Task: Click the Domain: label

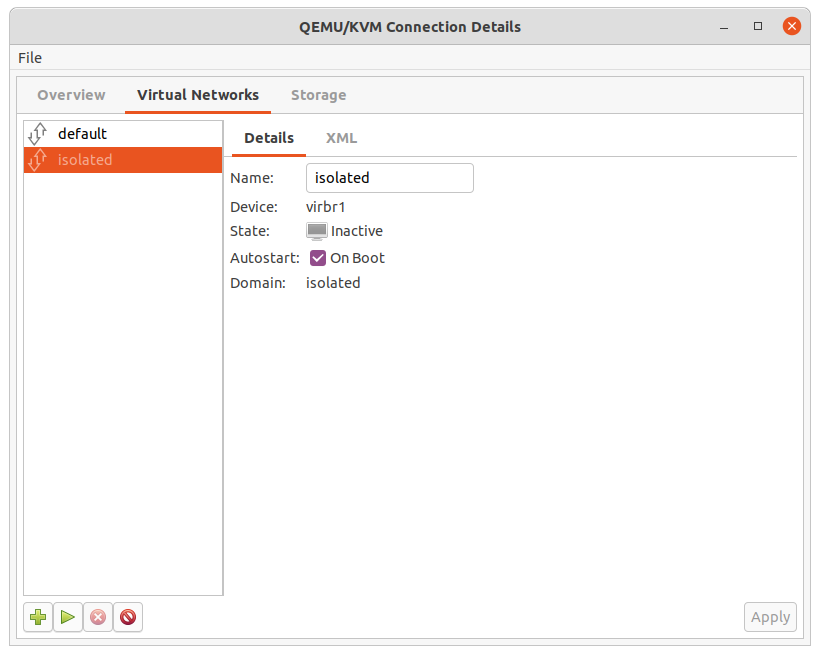Action: point(258,283)
